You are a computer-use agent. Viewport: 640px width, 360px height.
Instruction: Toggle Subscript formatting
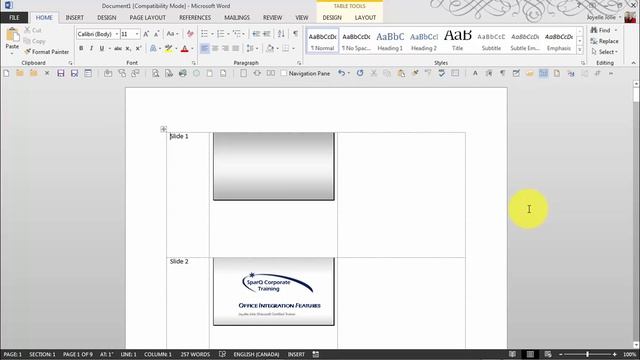128,49
